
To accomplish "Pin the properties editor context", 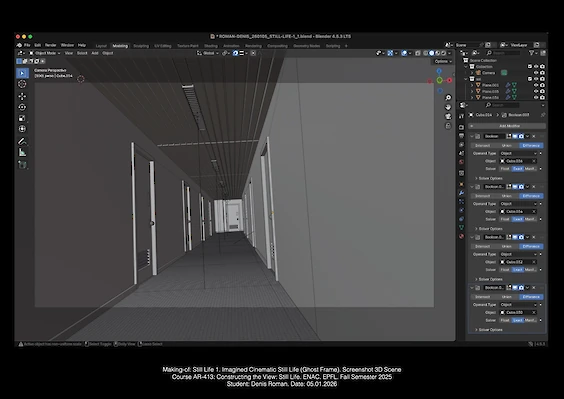I will (x=543, y=115).
